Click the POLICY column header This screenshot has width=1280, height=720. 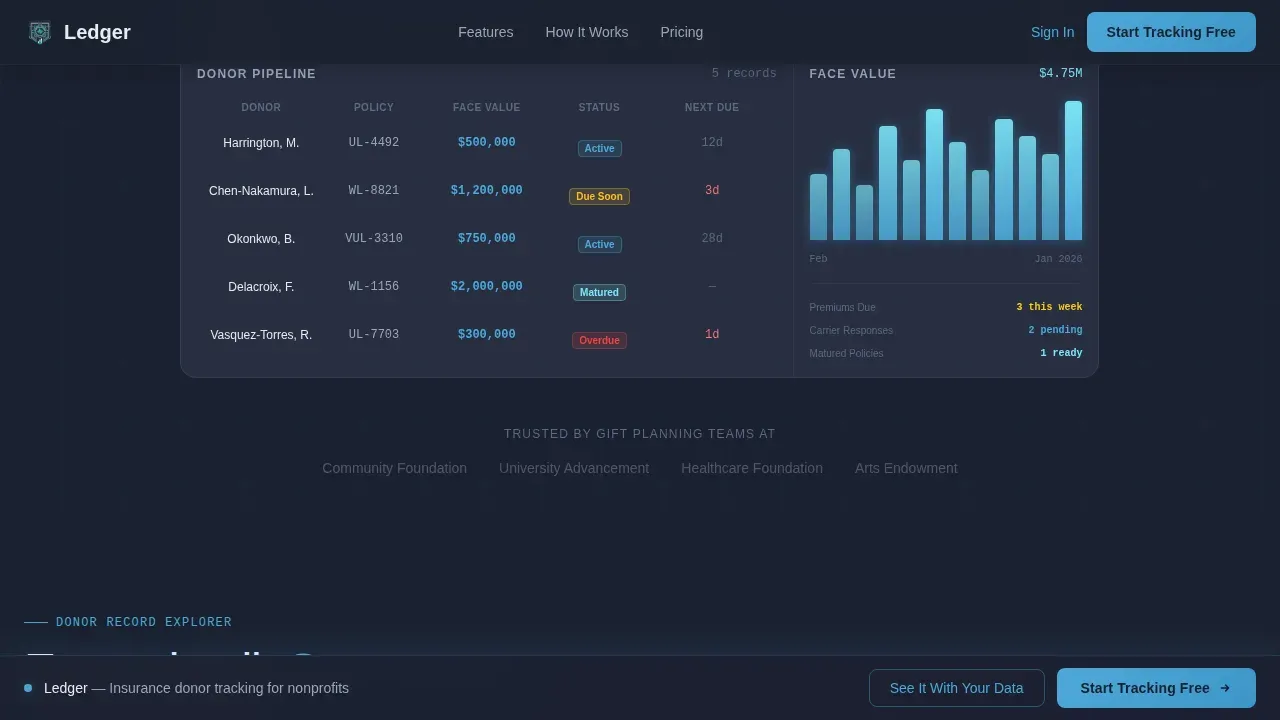[x=374, y=107]
